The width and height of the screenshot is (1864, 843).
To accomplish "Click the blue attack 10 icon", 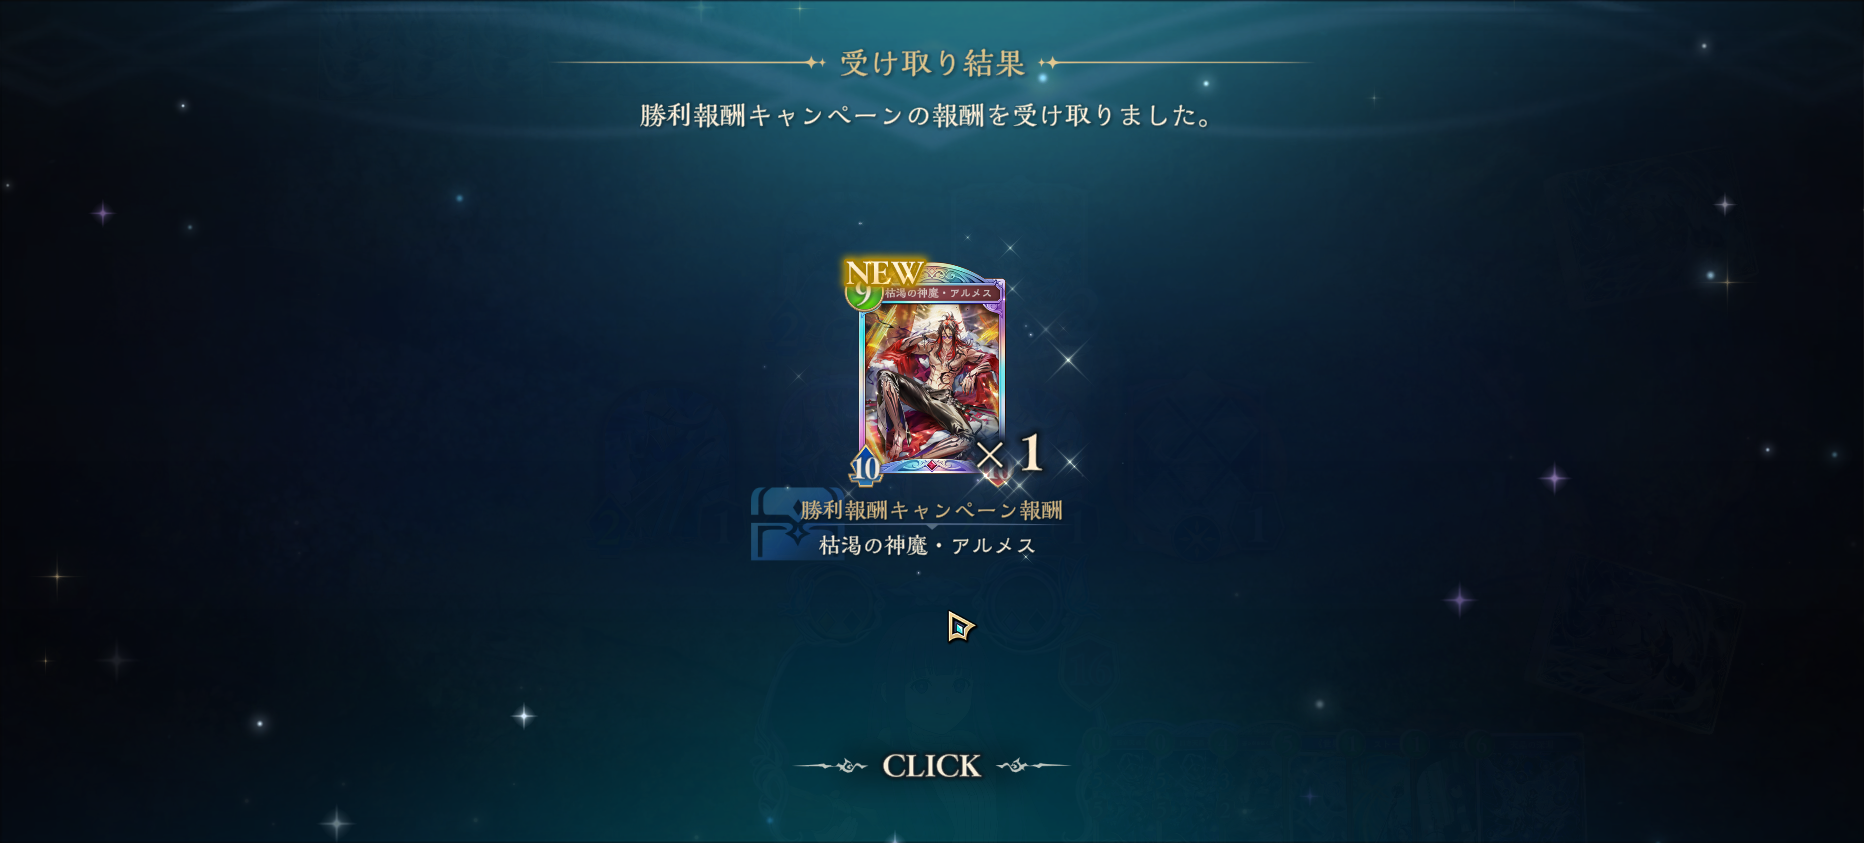I will (x=865, y=466).
